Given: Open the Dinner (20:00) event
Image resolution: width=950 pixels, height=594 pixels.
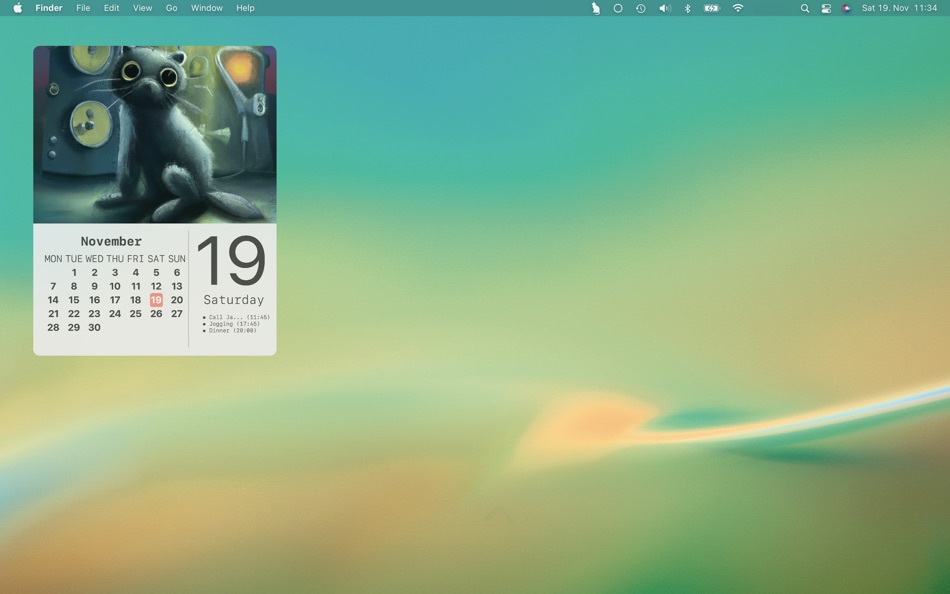Looking at the screenshot, I should click(230, 330).
